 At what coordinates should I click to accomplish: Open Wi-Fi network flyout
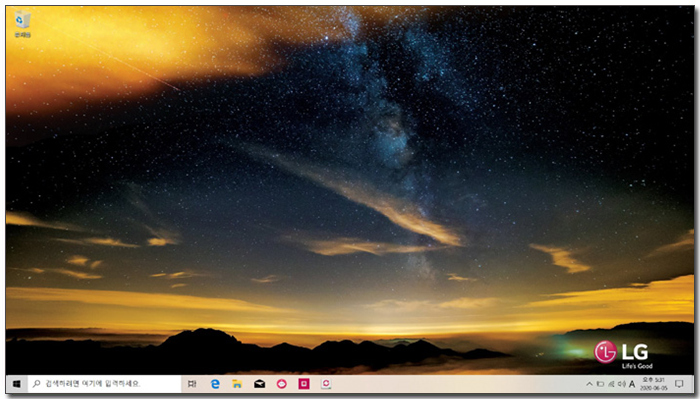(611, 384)
